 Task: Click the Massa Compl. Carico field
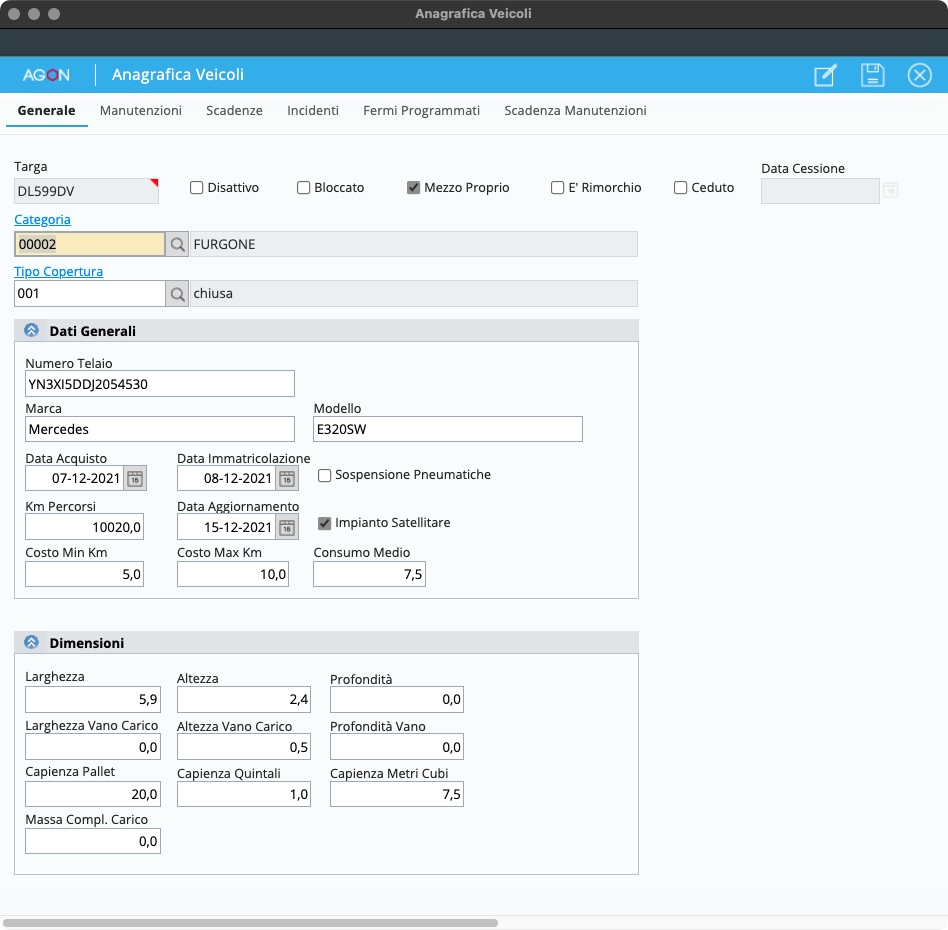93,841
